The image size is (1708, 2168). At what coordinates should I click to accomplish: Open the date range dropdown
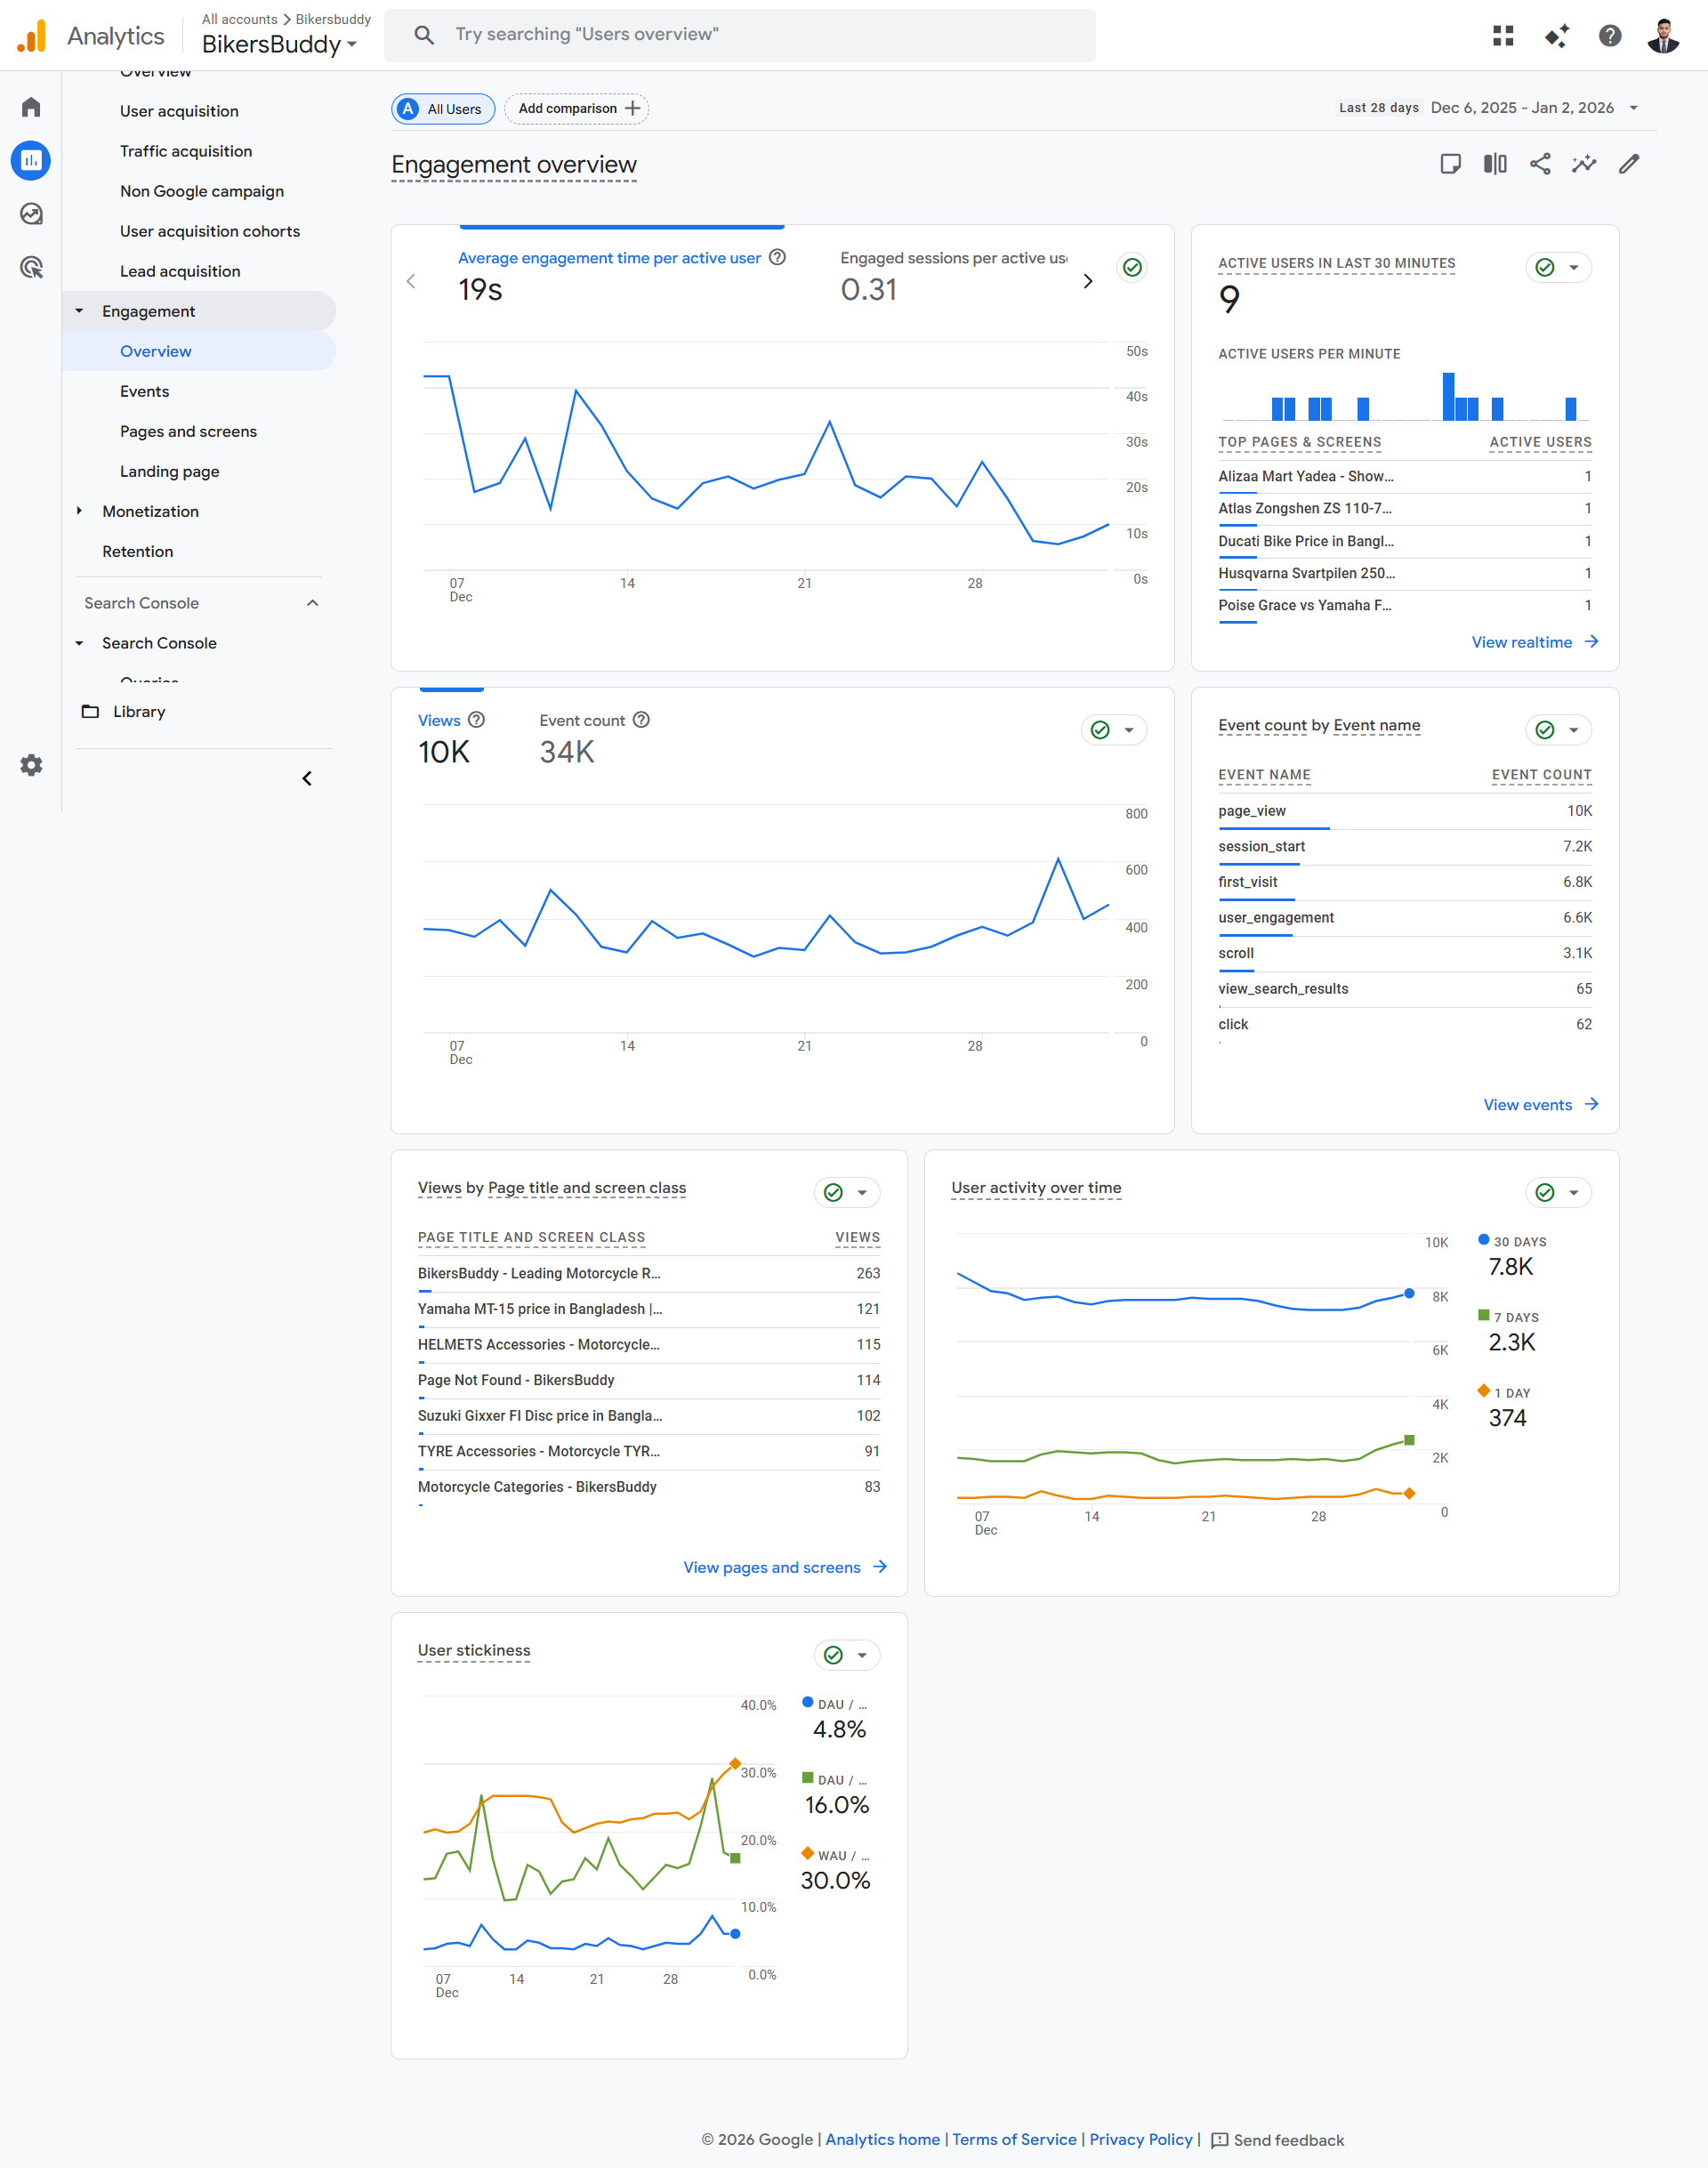(1521, 108)
